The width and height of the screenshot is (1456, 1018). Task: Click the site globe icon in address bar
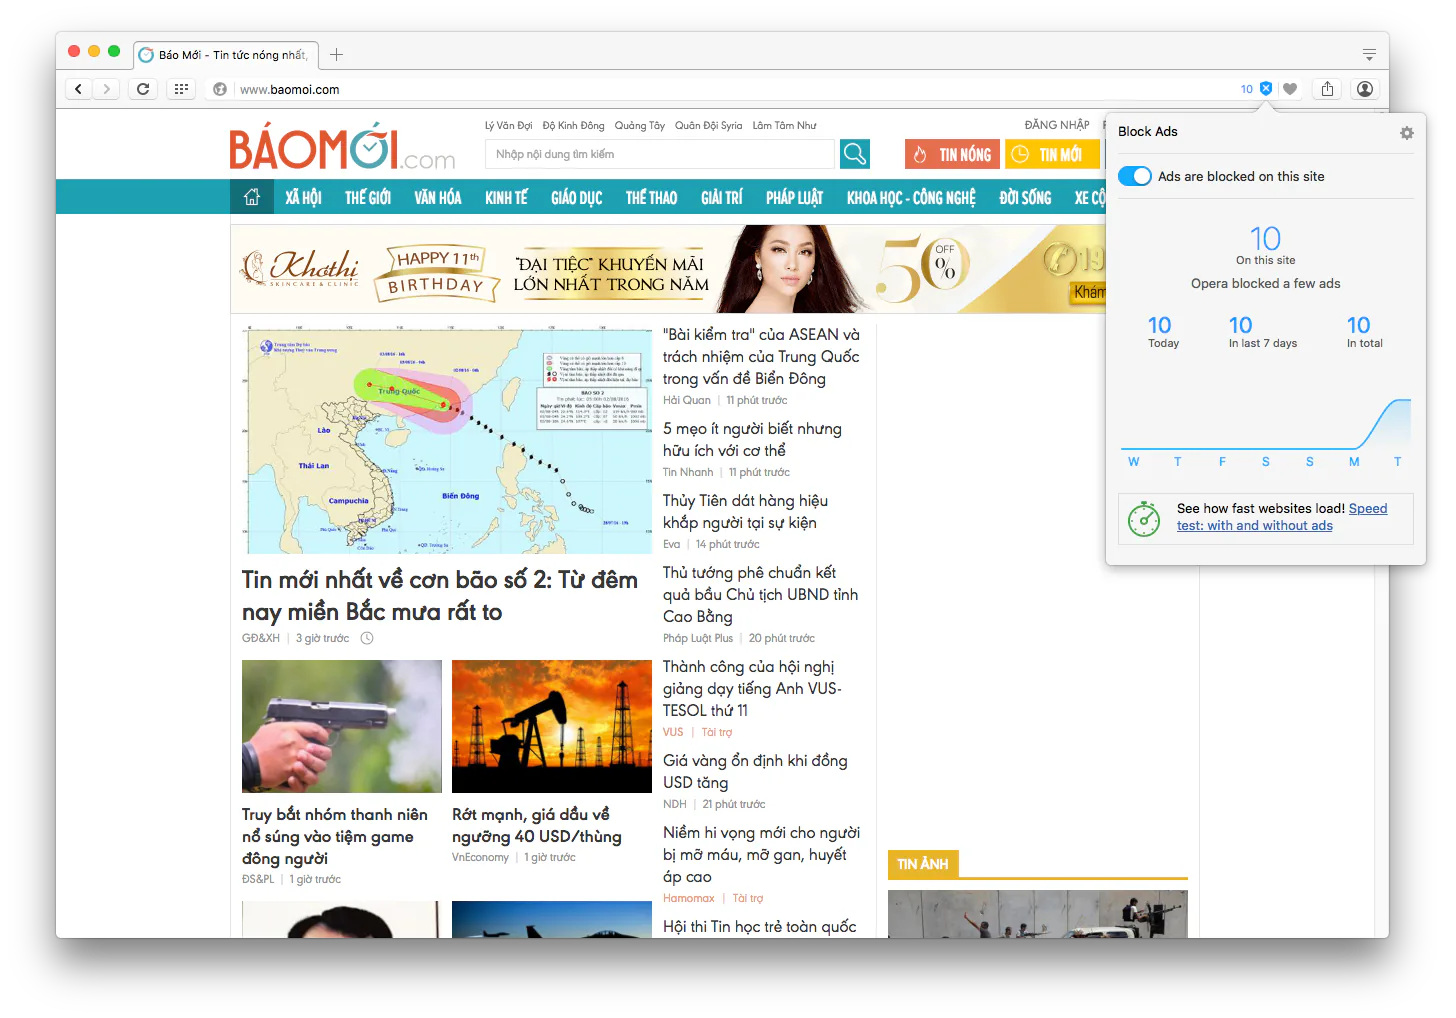point(220,89)
